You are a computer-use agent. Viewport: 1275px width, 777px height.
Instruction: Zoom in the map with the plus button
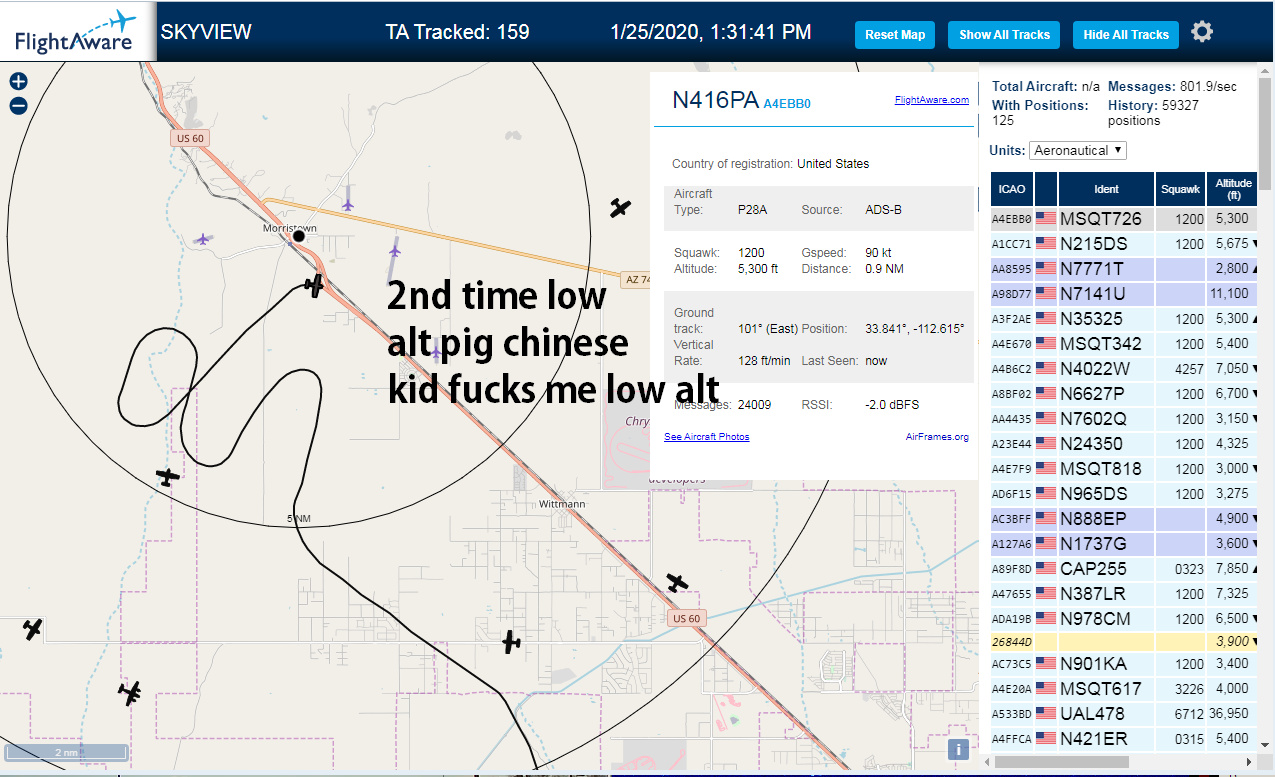point(18,82)
